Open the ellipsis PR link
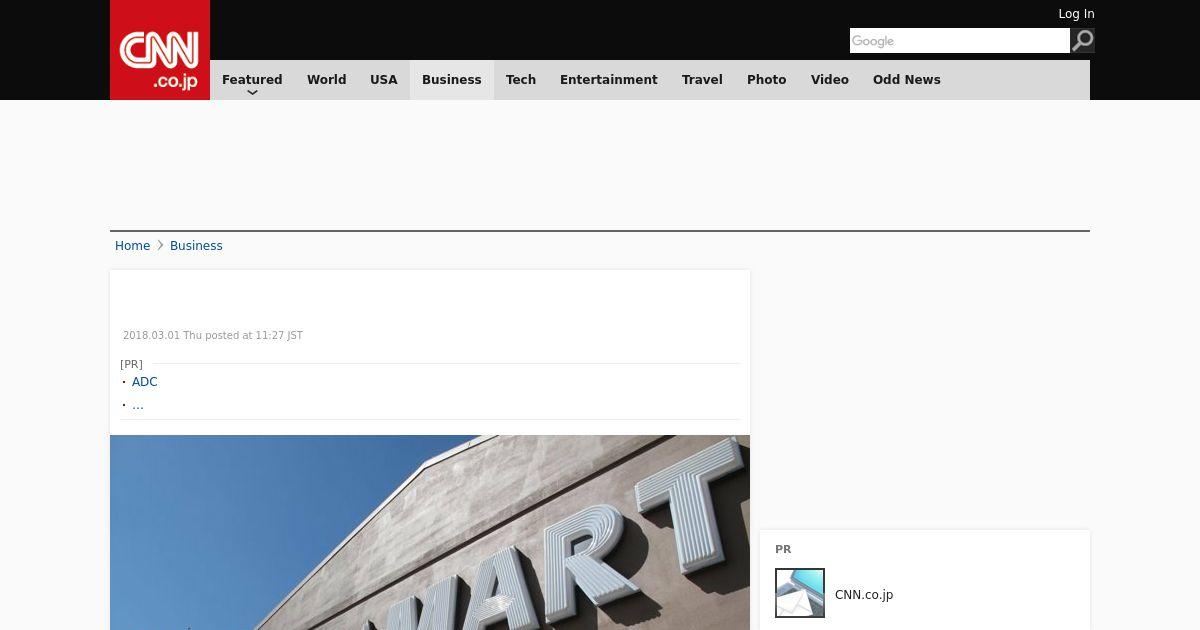The image size is (1200, 630). (x=138, y=405)
